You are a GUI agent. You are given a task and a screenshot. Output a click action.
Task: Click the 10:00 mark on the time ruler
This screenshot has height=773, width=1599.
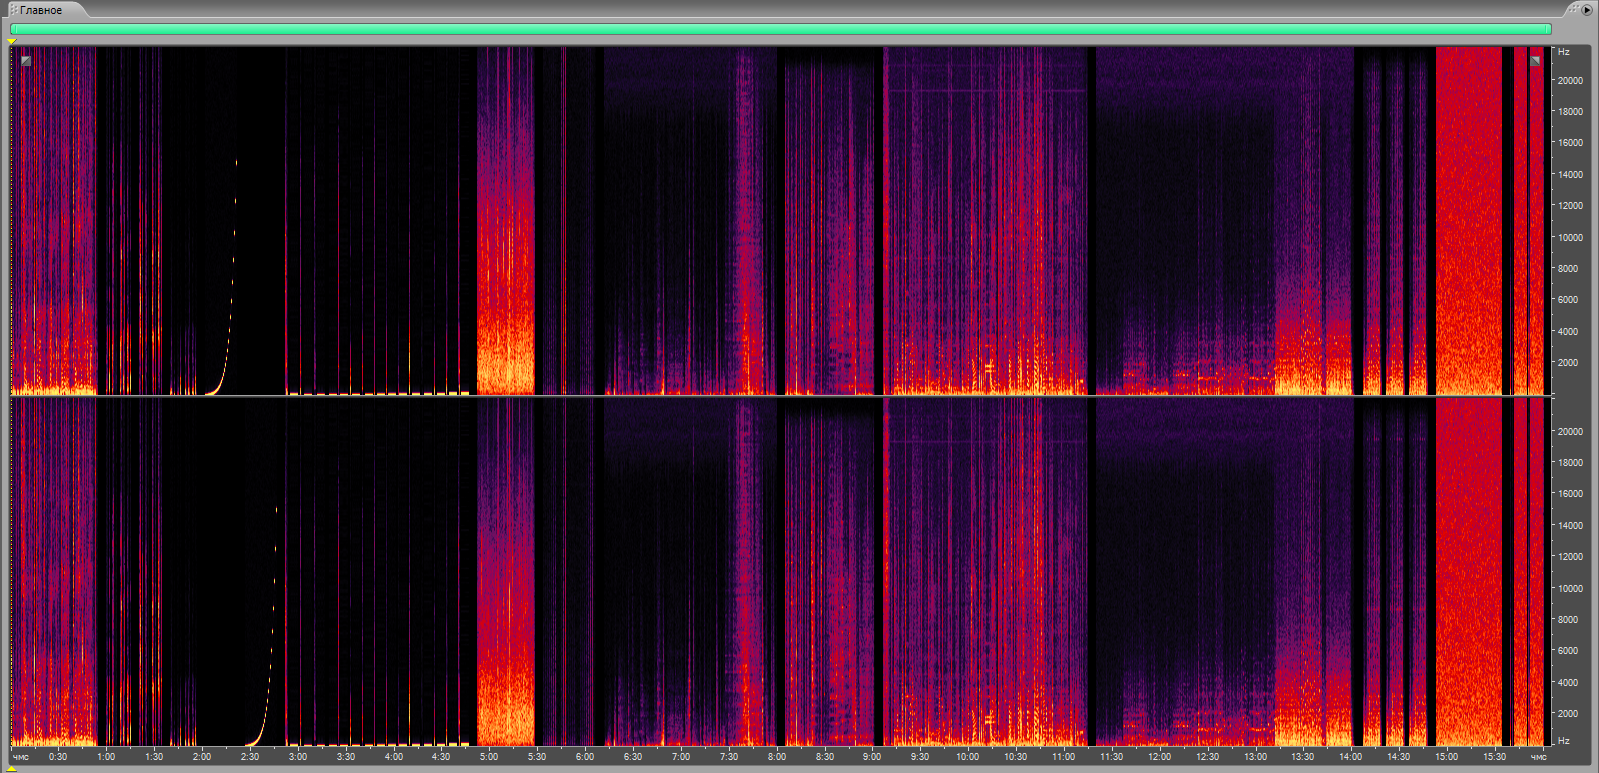967,757
